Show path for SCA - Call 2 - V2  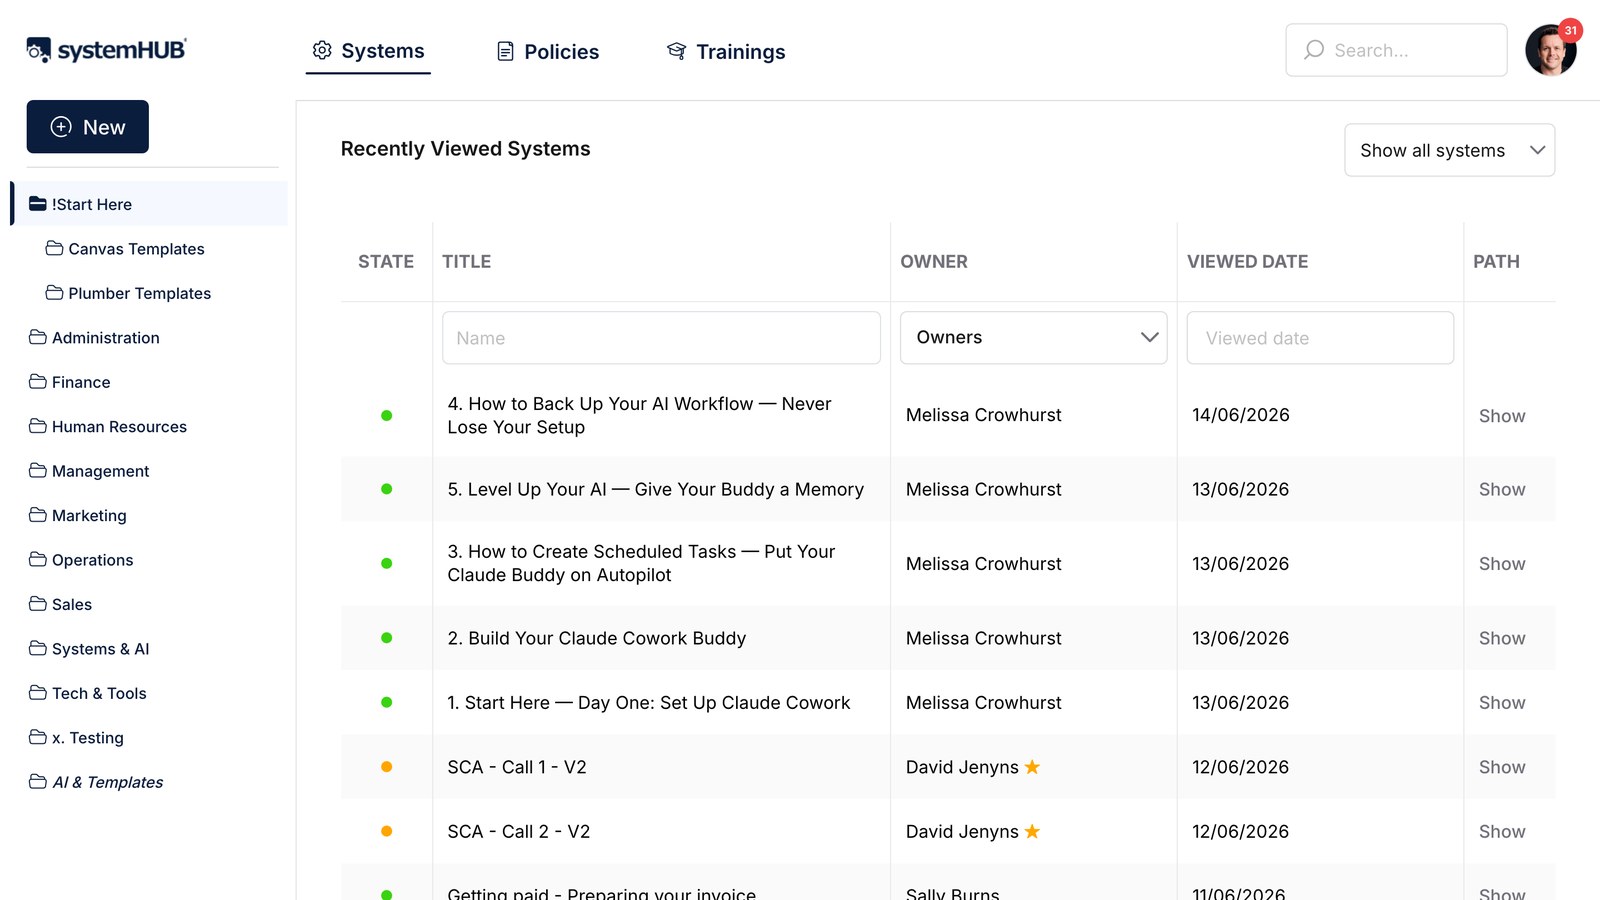[1502, 832]
